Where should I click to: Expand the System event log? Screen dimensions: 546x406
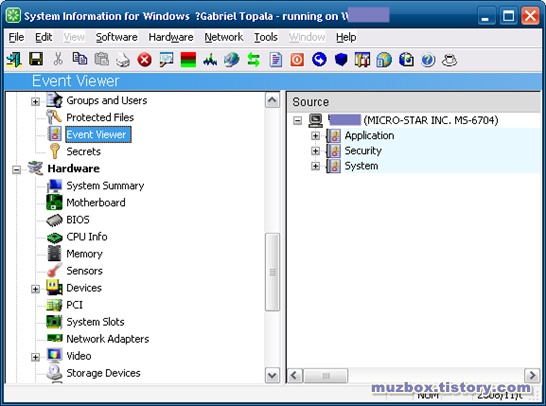[315, 166]
